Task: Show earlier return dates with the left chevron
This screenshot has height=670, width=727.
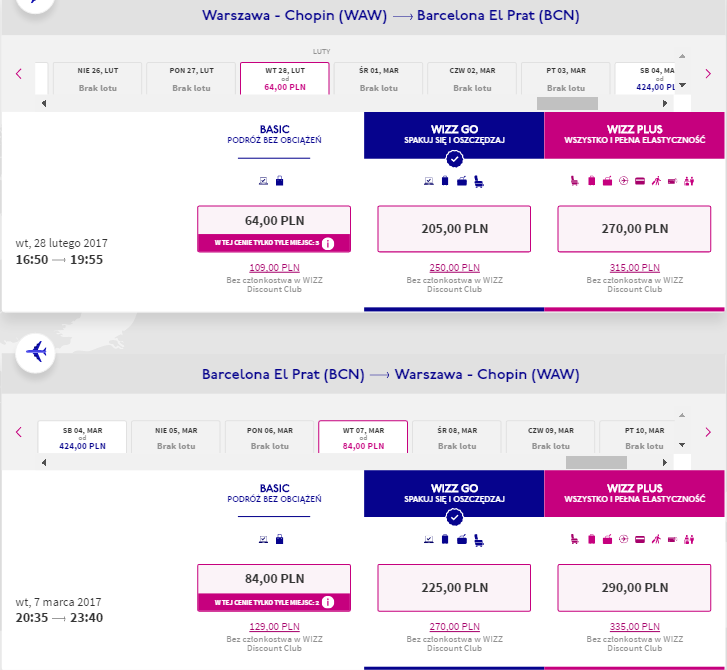Action: [x=19, y=432]
